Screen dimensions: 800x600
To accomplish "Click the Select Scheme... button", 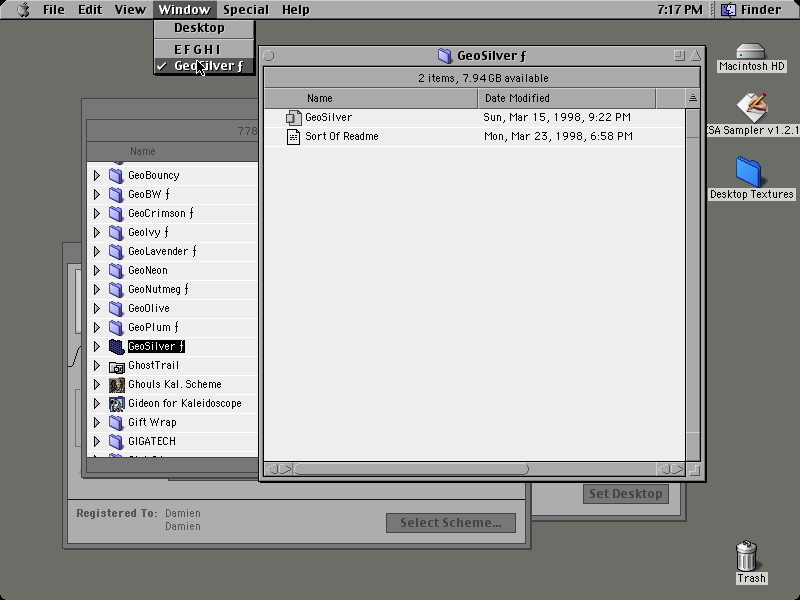I will pyautogui.click(x=451, y=522).
